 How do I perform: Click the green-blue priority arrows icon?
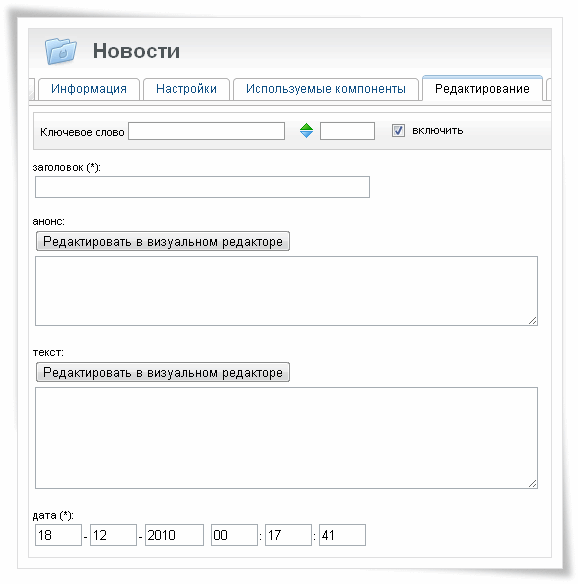coord(306,131)
